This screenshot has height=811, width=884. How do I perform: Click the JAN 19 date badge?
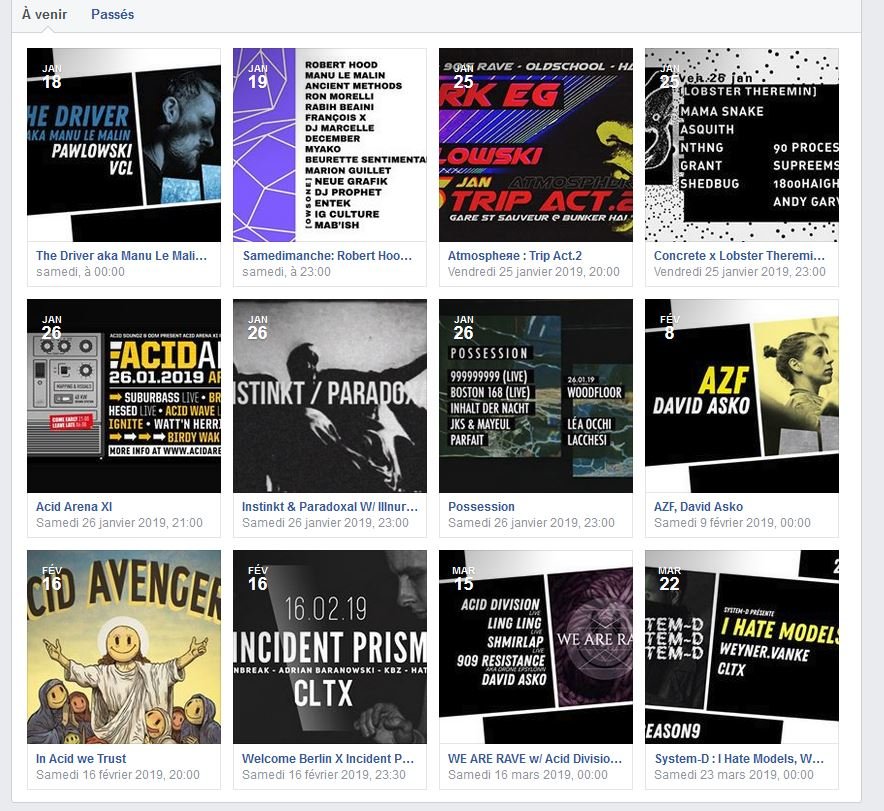258,77
